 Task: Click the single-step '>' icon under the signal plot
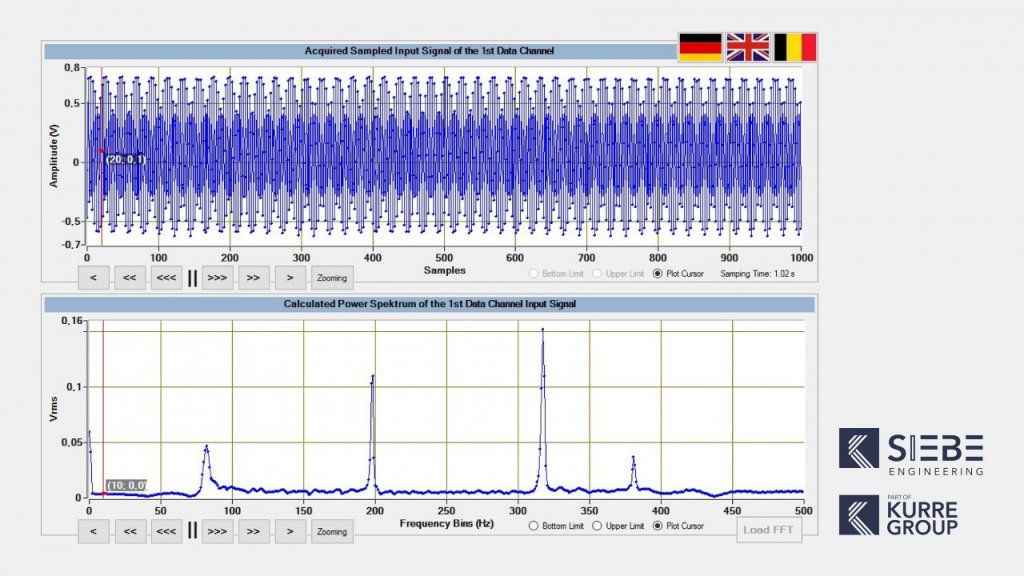click(x=288, y=278)
